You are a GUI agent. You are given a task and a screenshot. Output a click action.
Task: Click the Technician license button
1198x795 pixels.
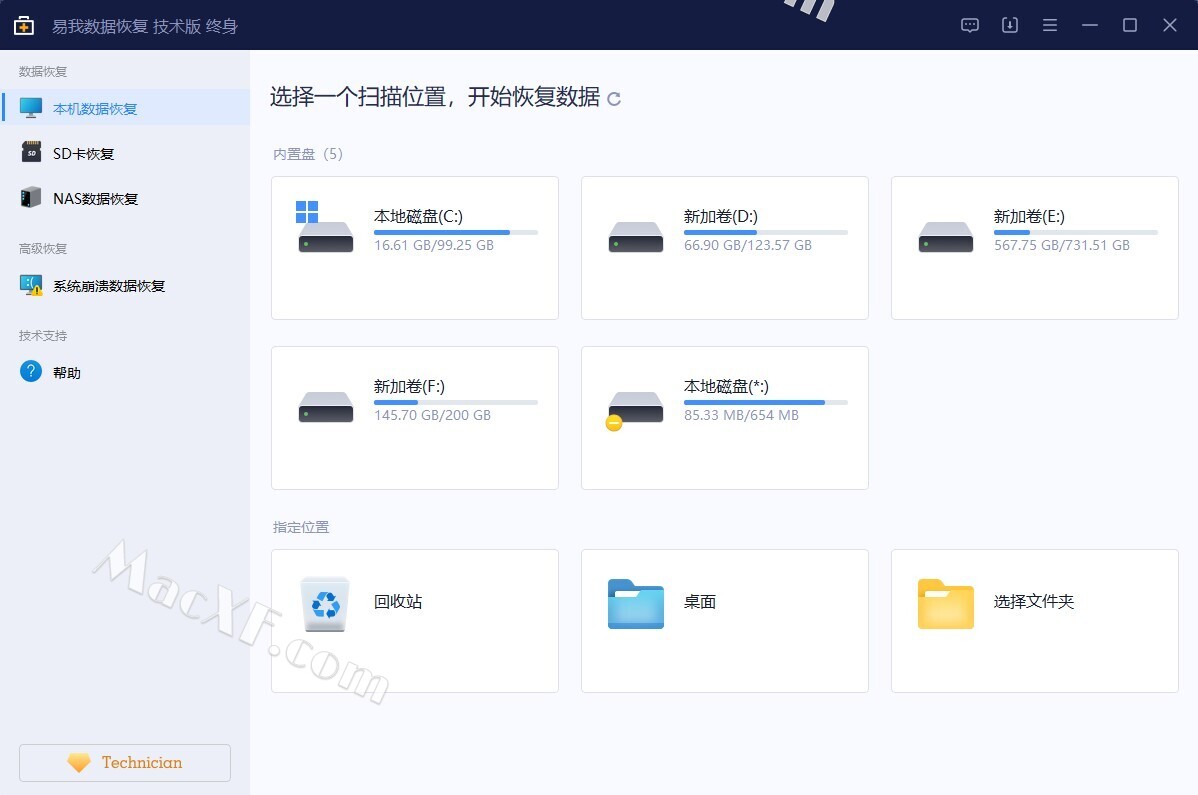[125, 762]
